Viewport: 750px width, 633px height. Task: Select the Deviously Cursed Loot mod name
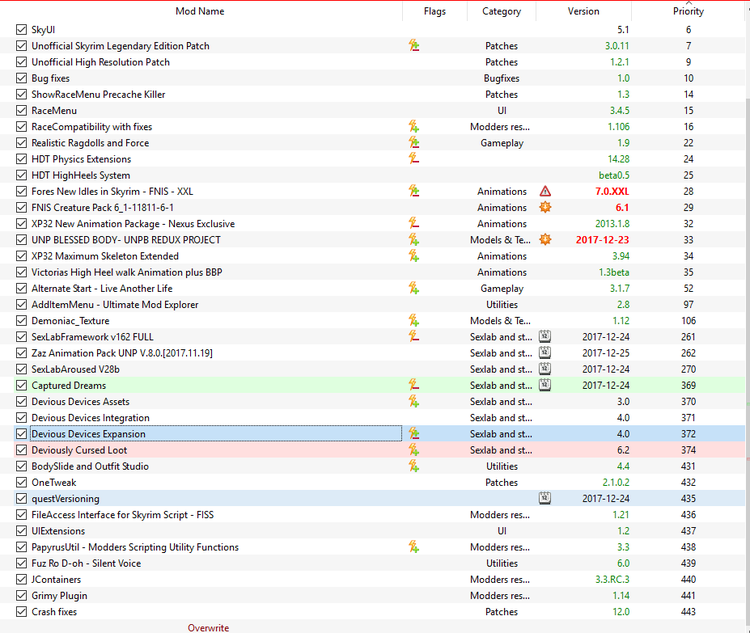[x=79, y=450]
